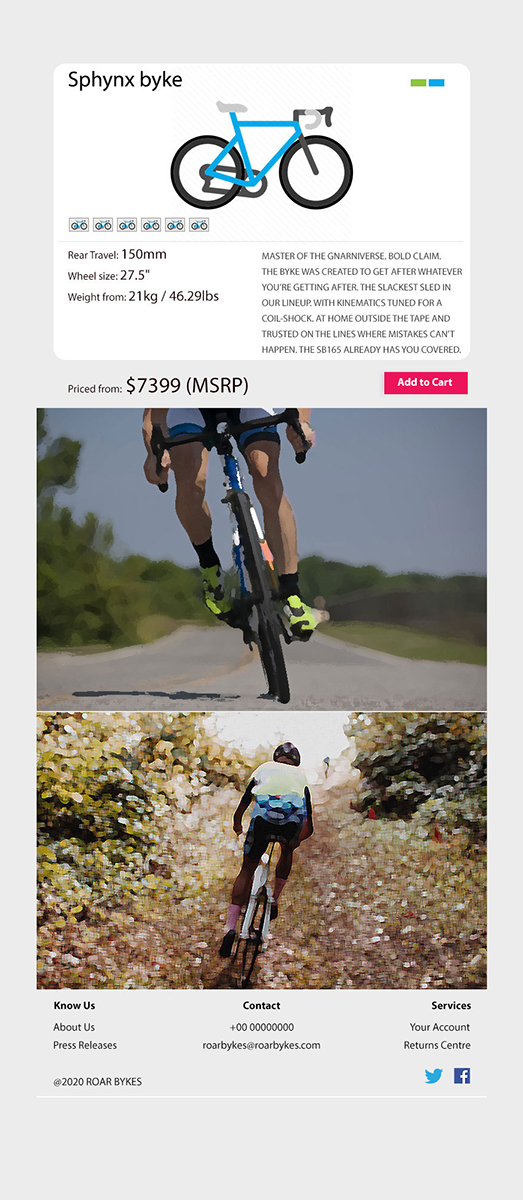Open the Twitter bird icon

[433, 1076]
